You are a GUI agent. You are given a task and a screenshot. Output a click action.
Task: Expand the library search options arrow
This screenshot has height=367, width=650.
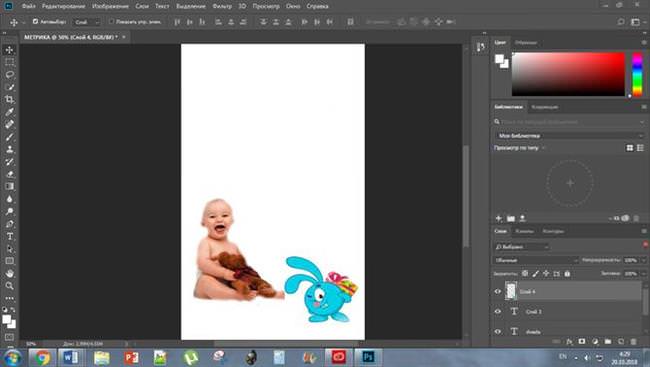click(642, 122)
